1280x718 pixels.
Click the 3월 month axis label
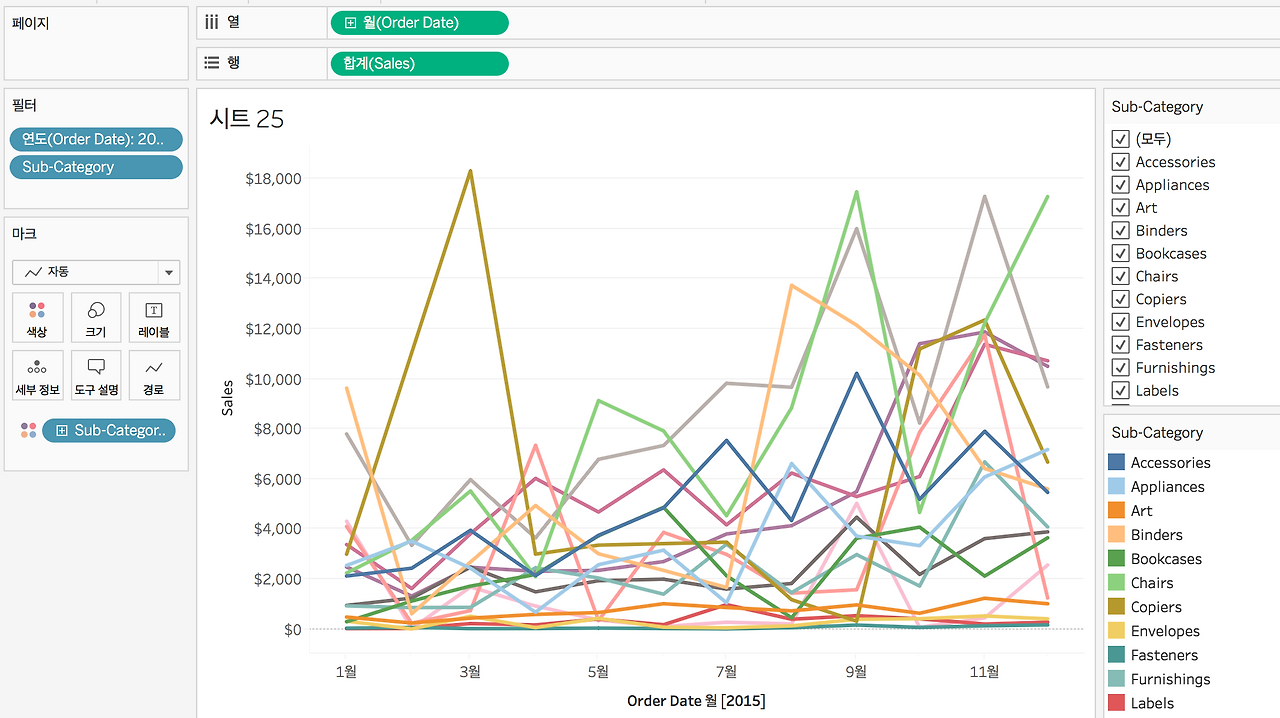[x=470, y=671]
